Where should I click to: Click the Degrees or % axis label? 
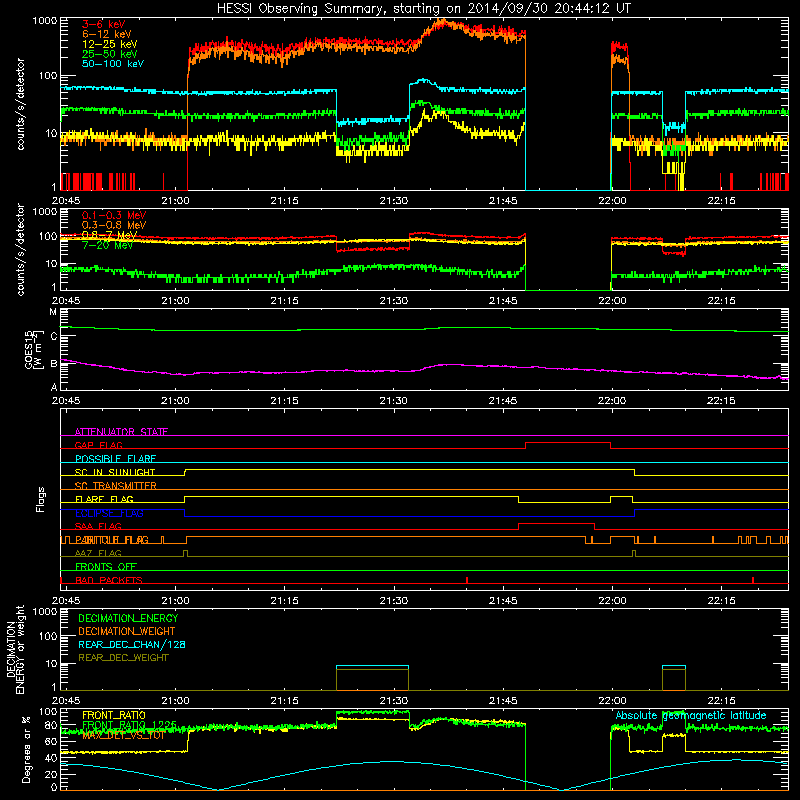26,749
